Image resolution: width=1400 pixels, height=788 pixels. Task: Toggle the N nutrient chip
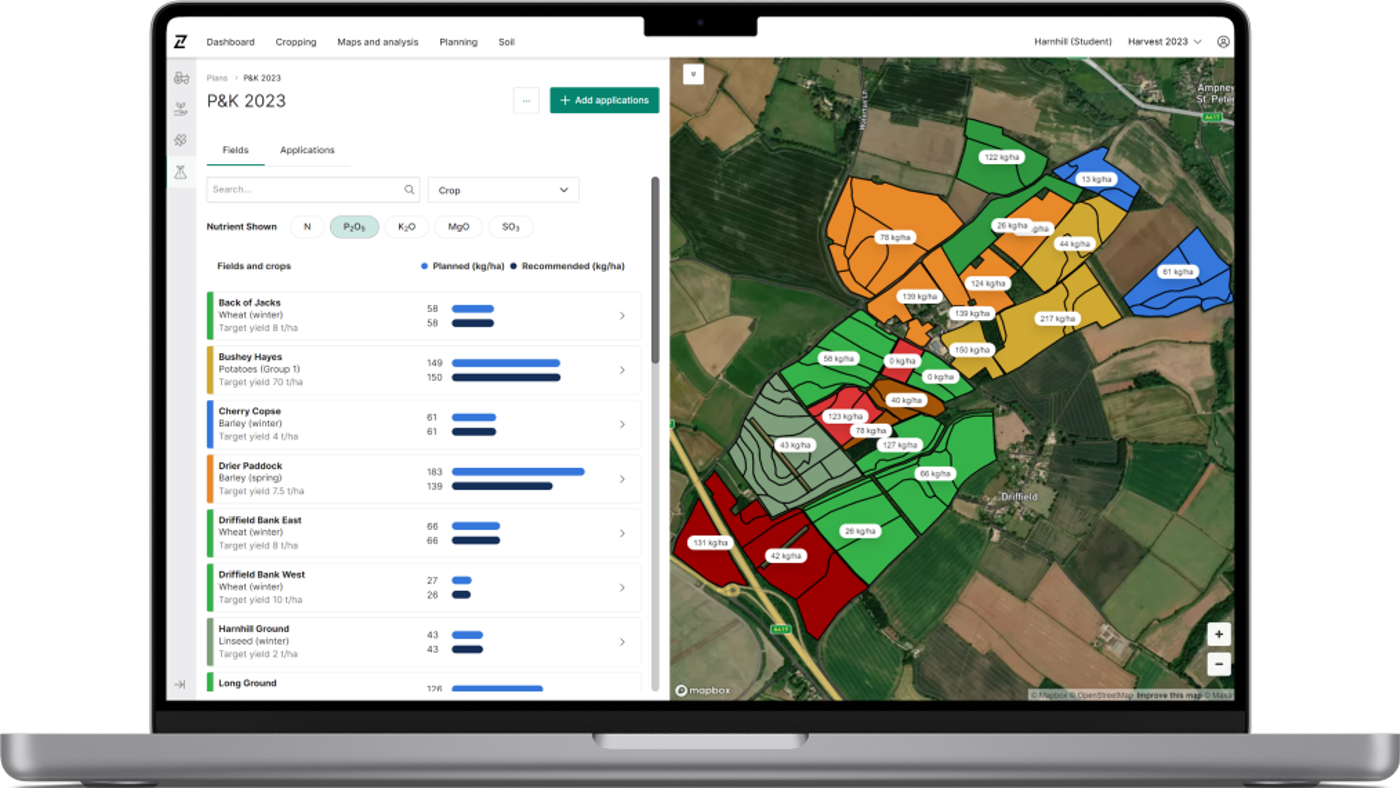(307, 227)
